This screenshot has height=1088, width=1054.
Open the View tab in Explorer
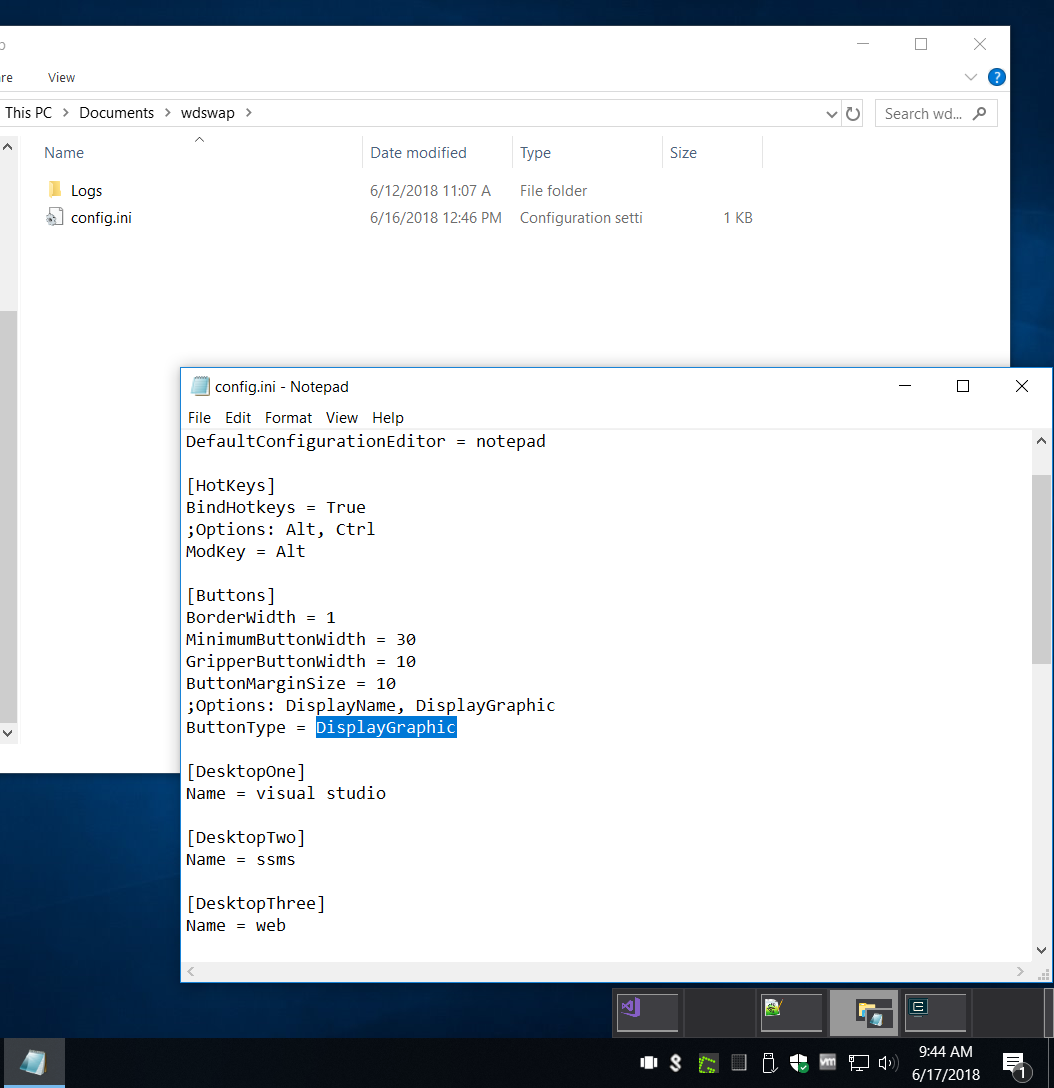coord(61,78)
